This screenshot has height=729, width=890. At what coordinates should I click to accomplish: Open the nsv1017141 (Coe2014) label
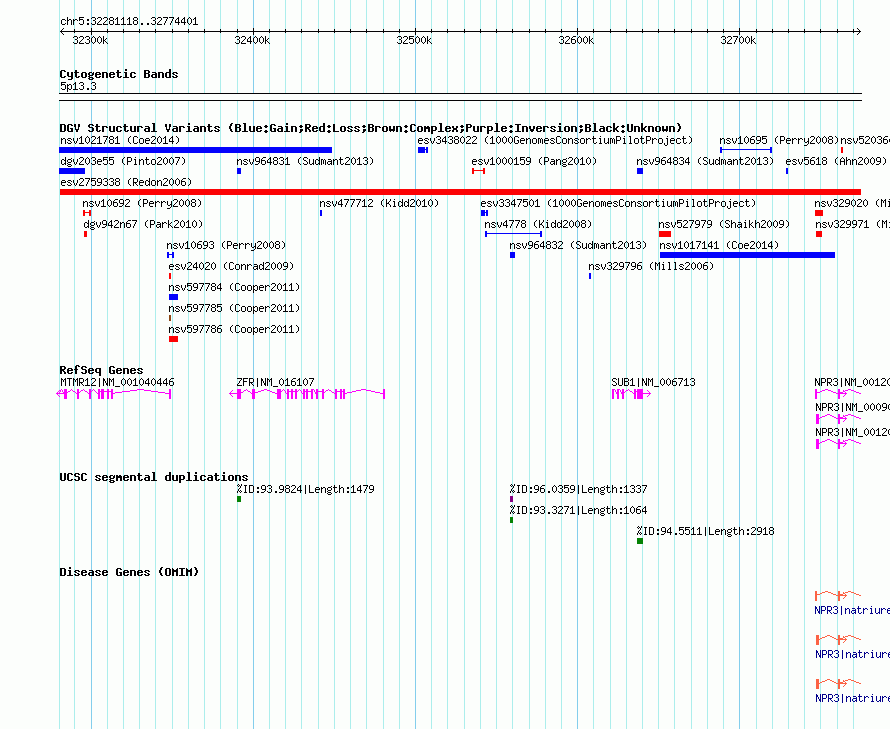[719, 245]
